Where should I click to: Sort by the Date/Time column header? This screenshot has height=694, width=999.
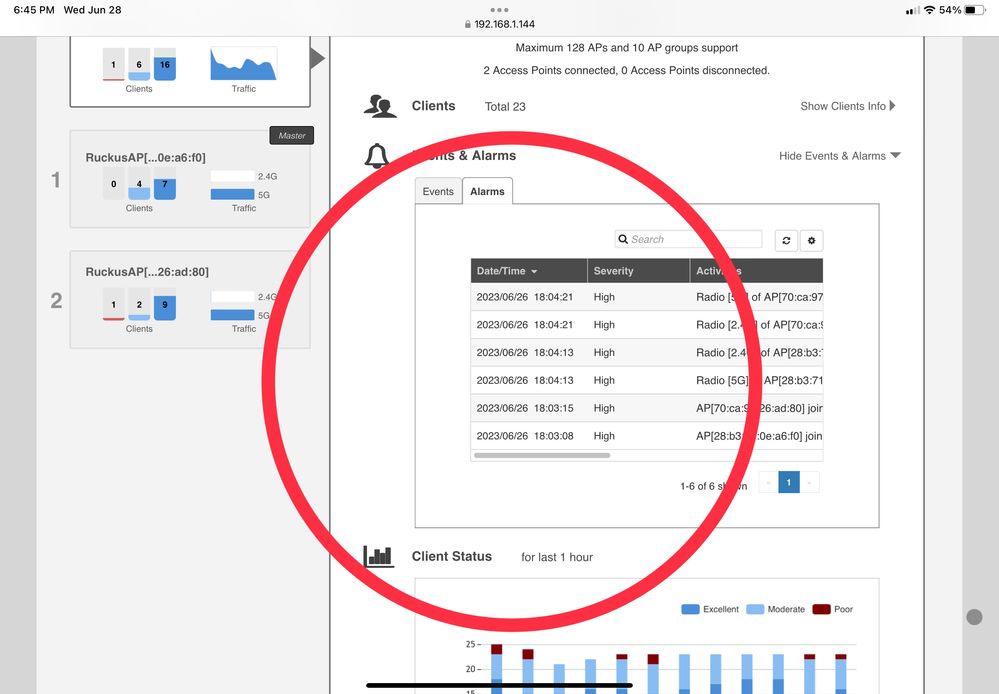click(507, 271)
